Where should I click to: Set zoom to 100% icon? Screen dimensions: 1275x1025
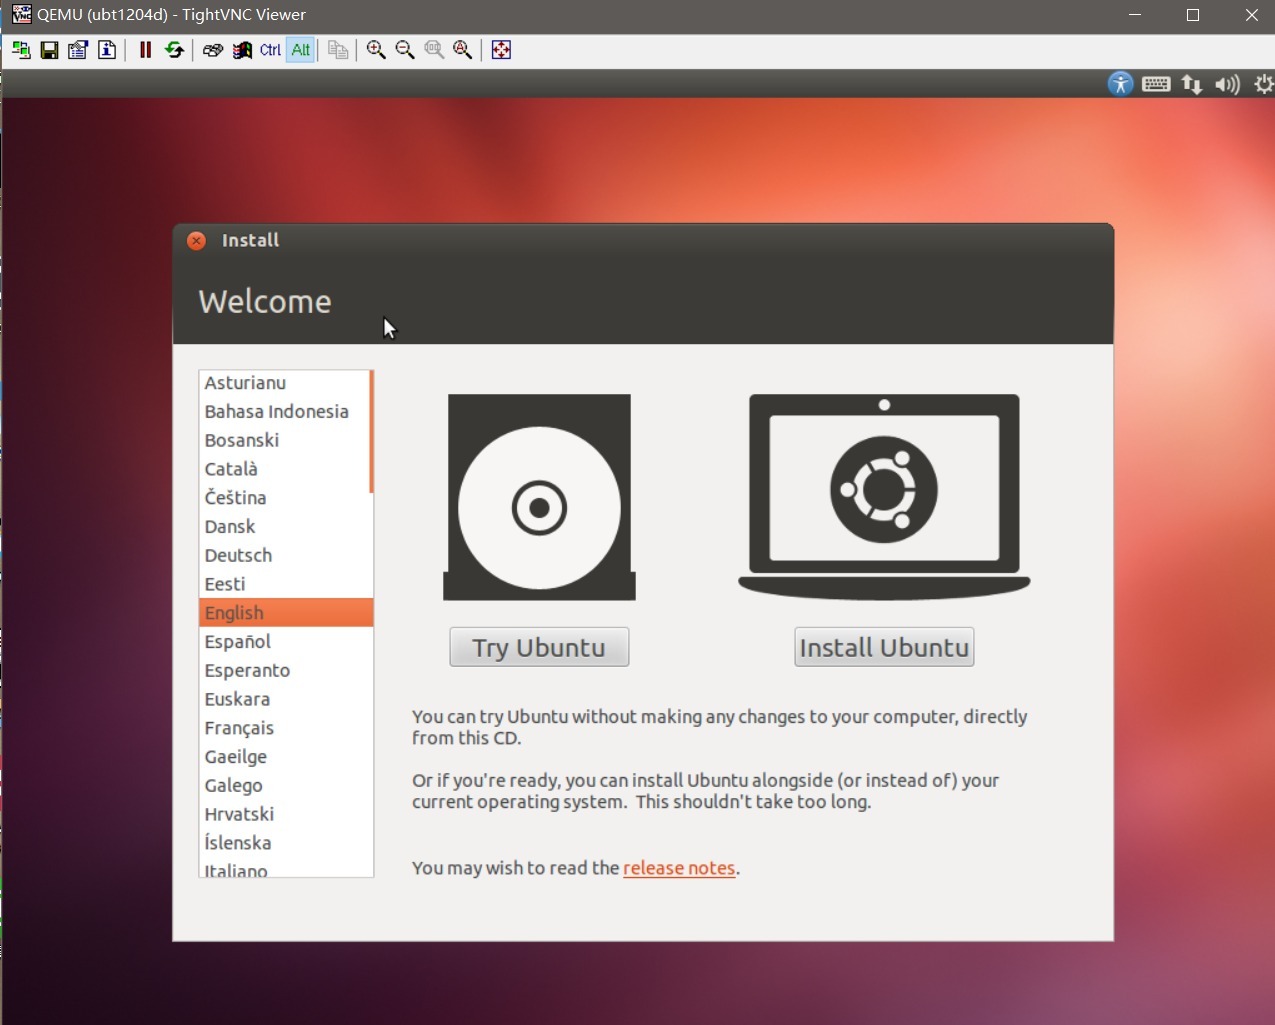(434, 50)
